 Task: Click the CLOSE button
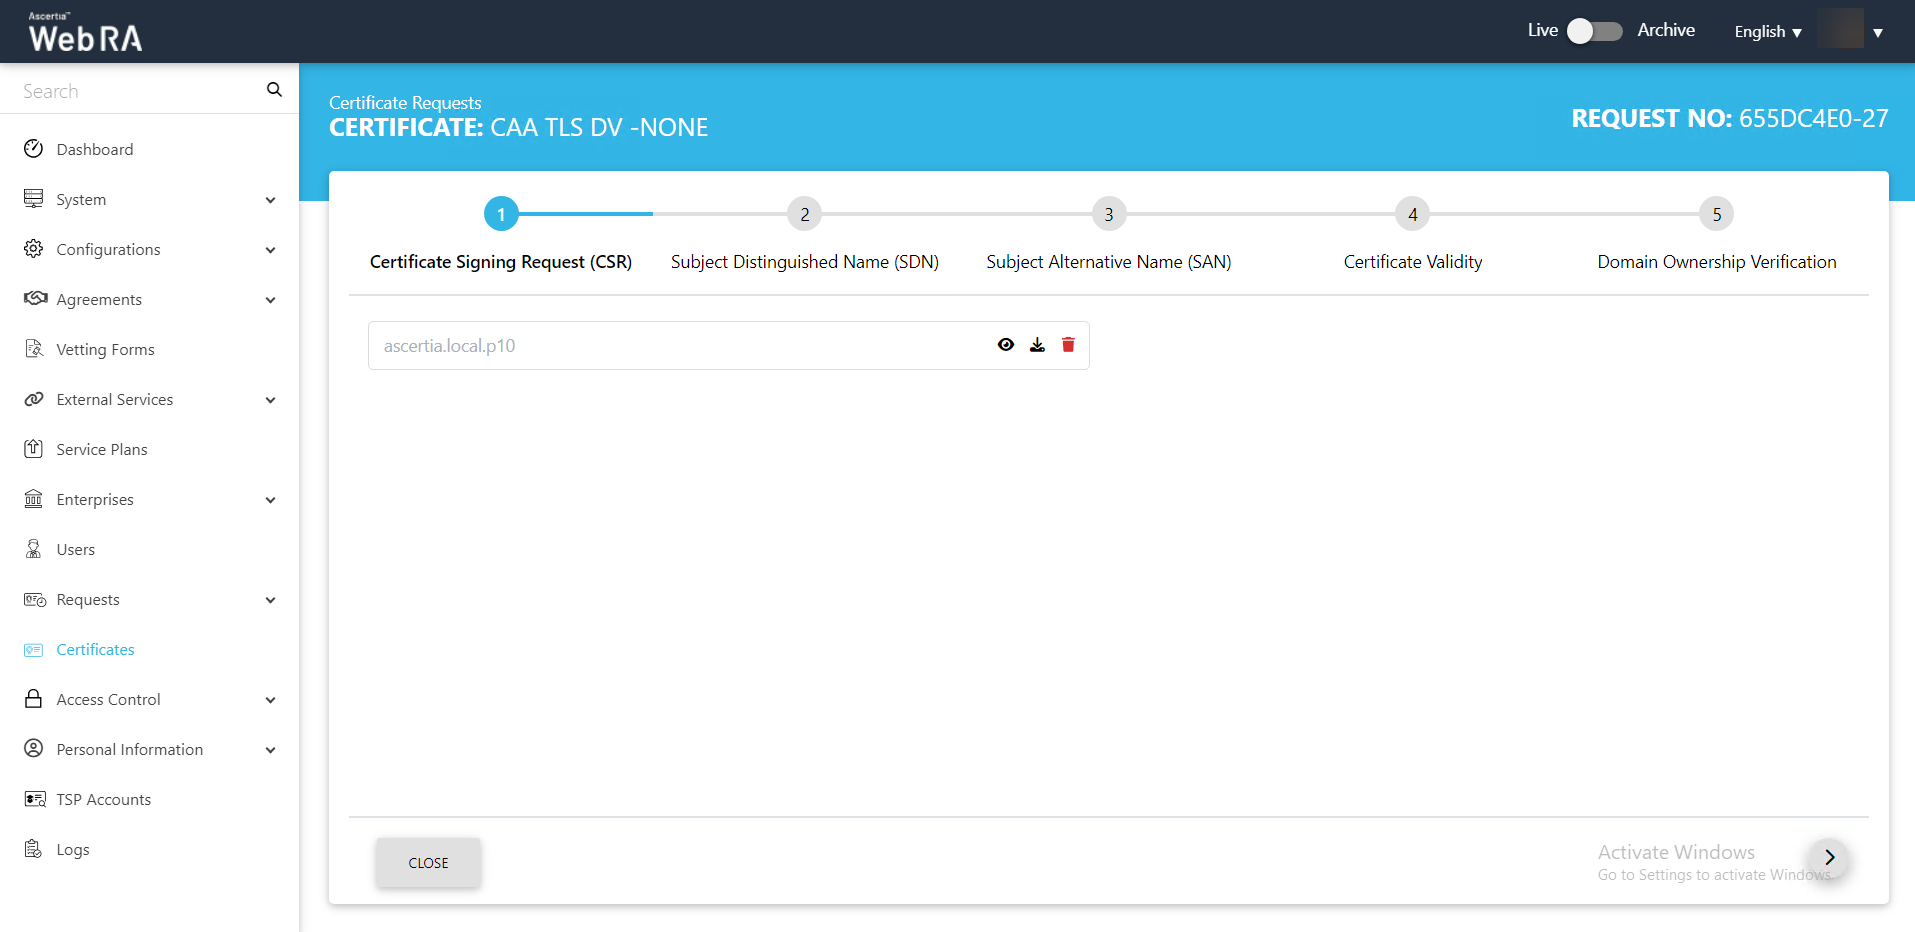428,863
